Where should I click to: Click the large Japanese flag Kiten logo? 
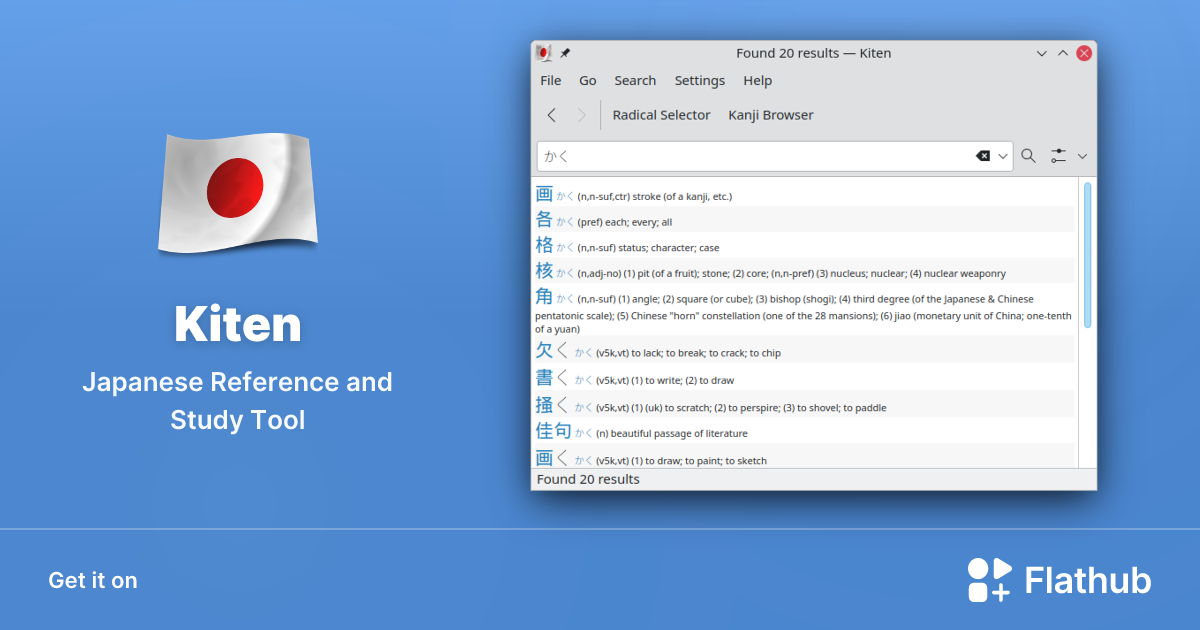(x=237, y=190)
